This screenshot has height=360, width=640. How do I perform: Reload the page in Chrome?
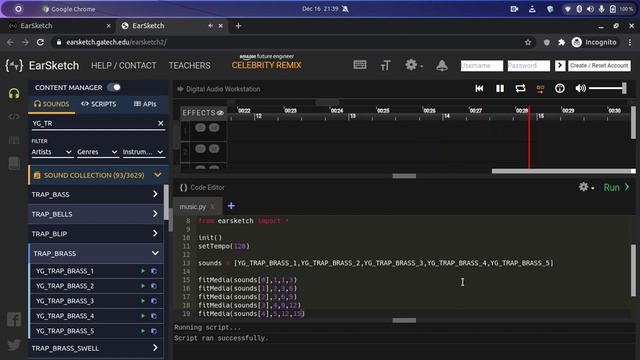40,42
